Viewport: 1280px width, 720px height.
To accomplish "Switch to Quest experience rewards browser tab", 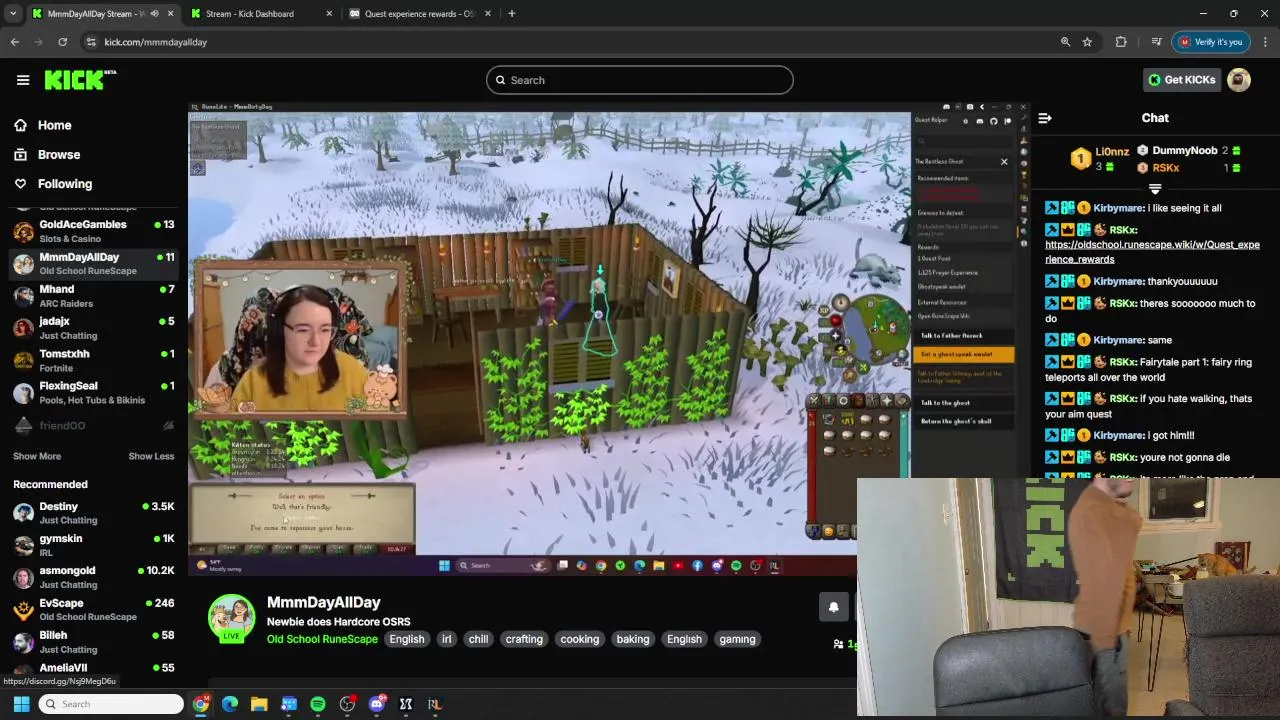I will (x=419, y=14).
